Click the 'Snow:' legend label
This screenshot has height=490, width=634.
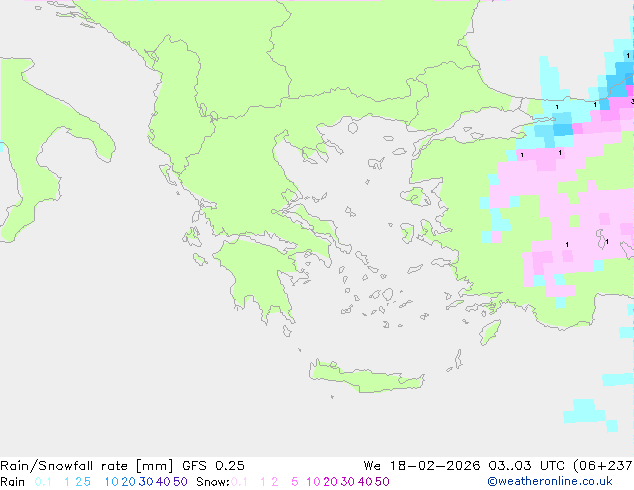point(213,482)
